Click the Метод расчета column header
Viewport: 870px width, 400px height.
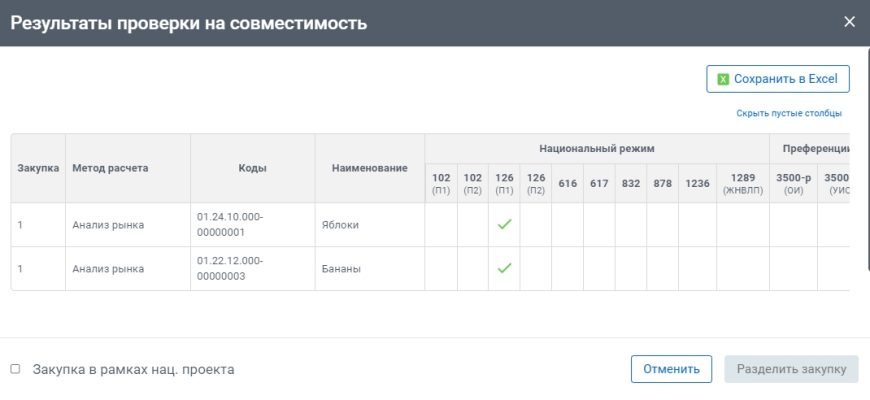click(x=110, y=168)
